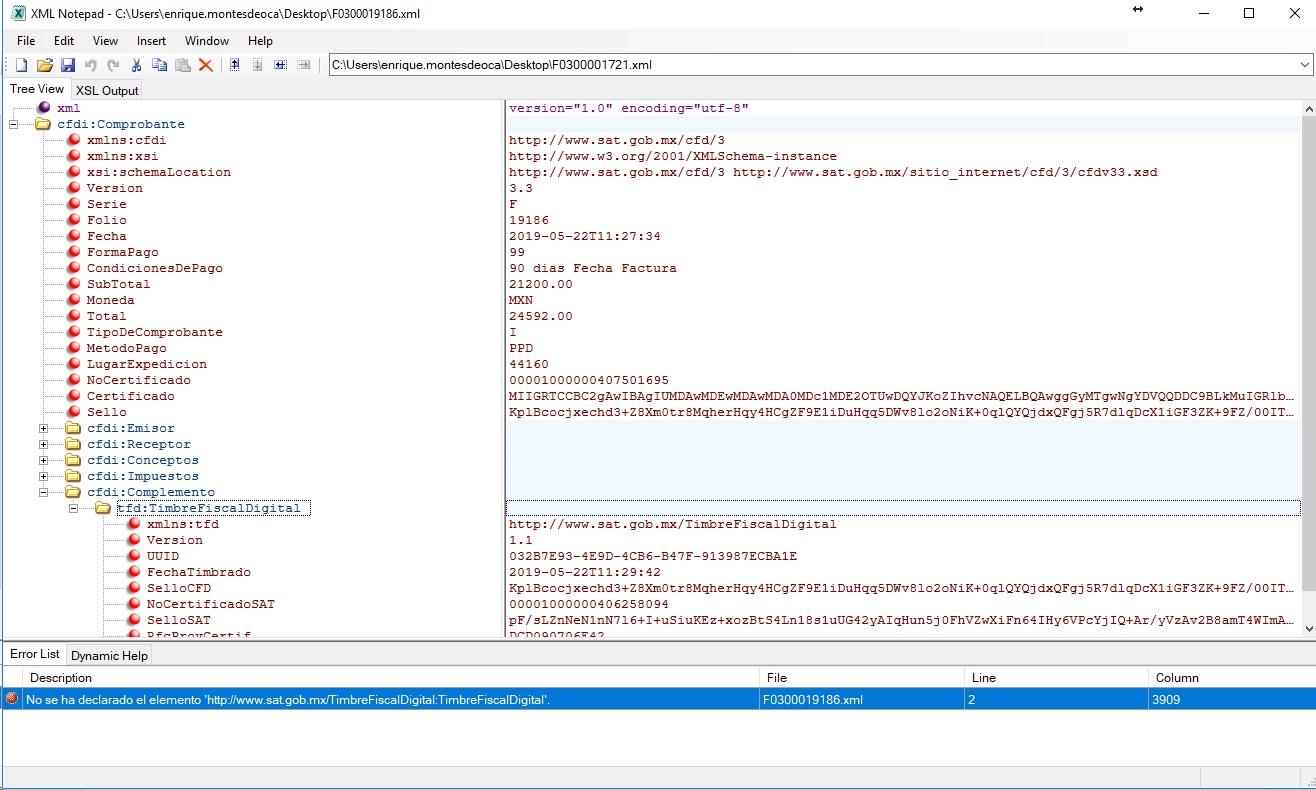Click the red error icon in Error List row
Viewport: 1316px width, 790px height.
click(x=12, y=699)
